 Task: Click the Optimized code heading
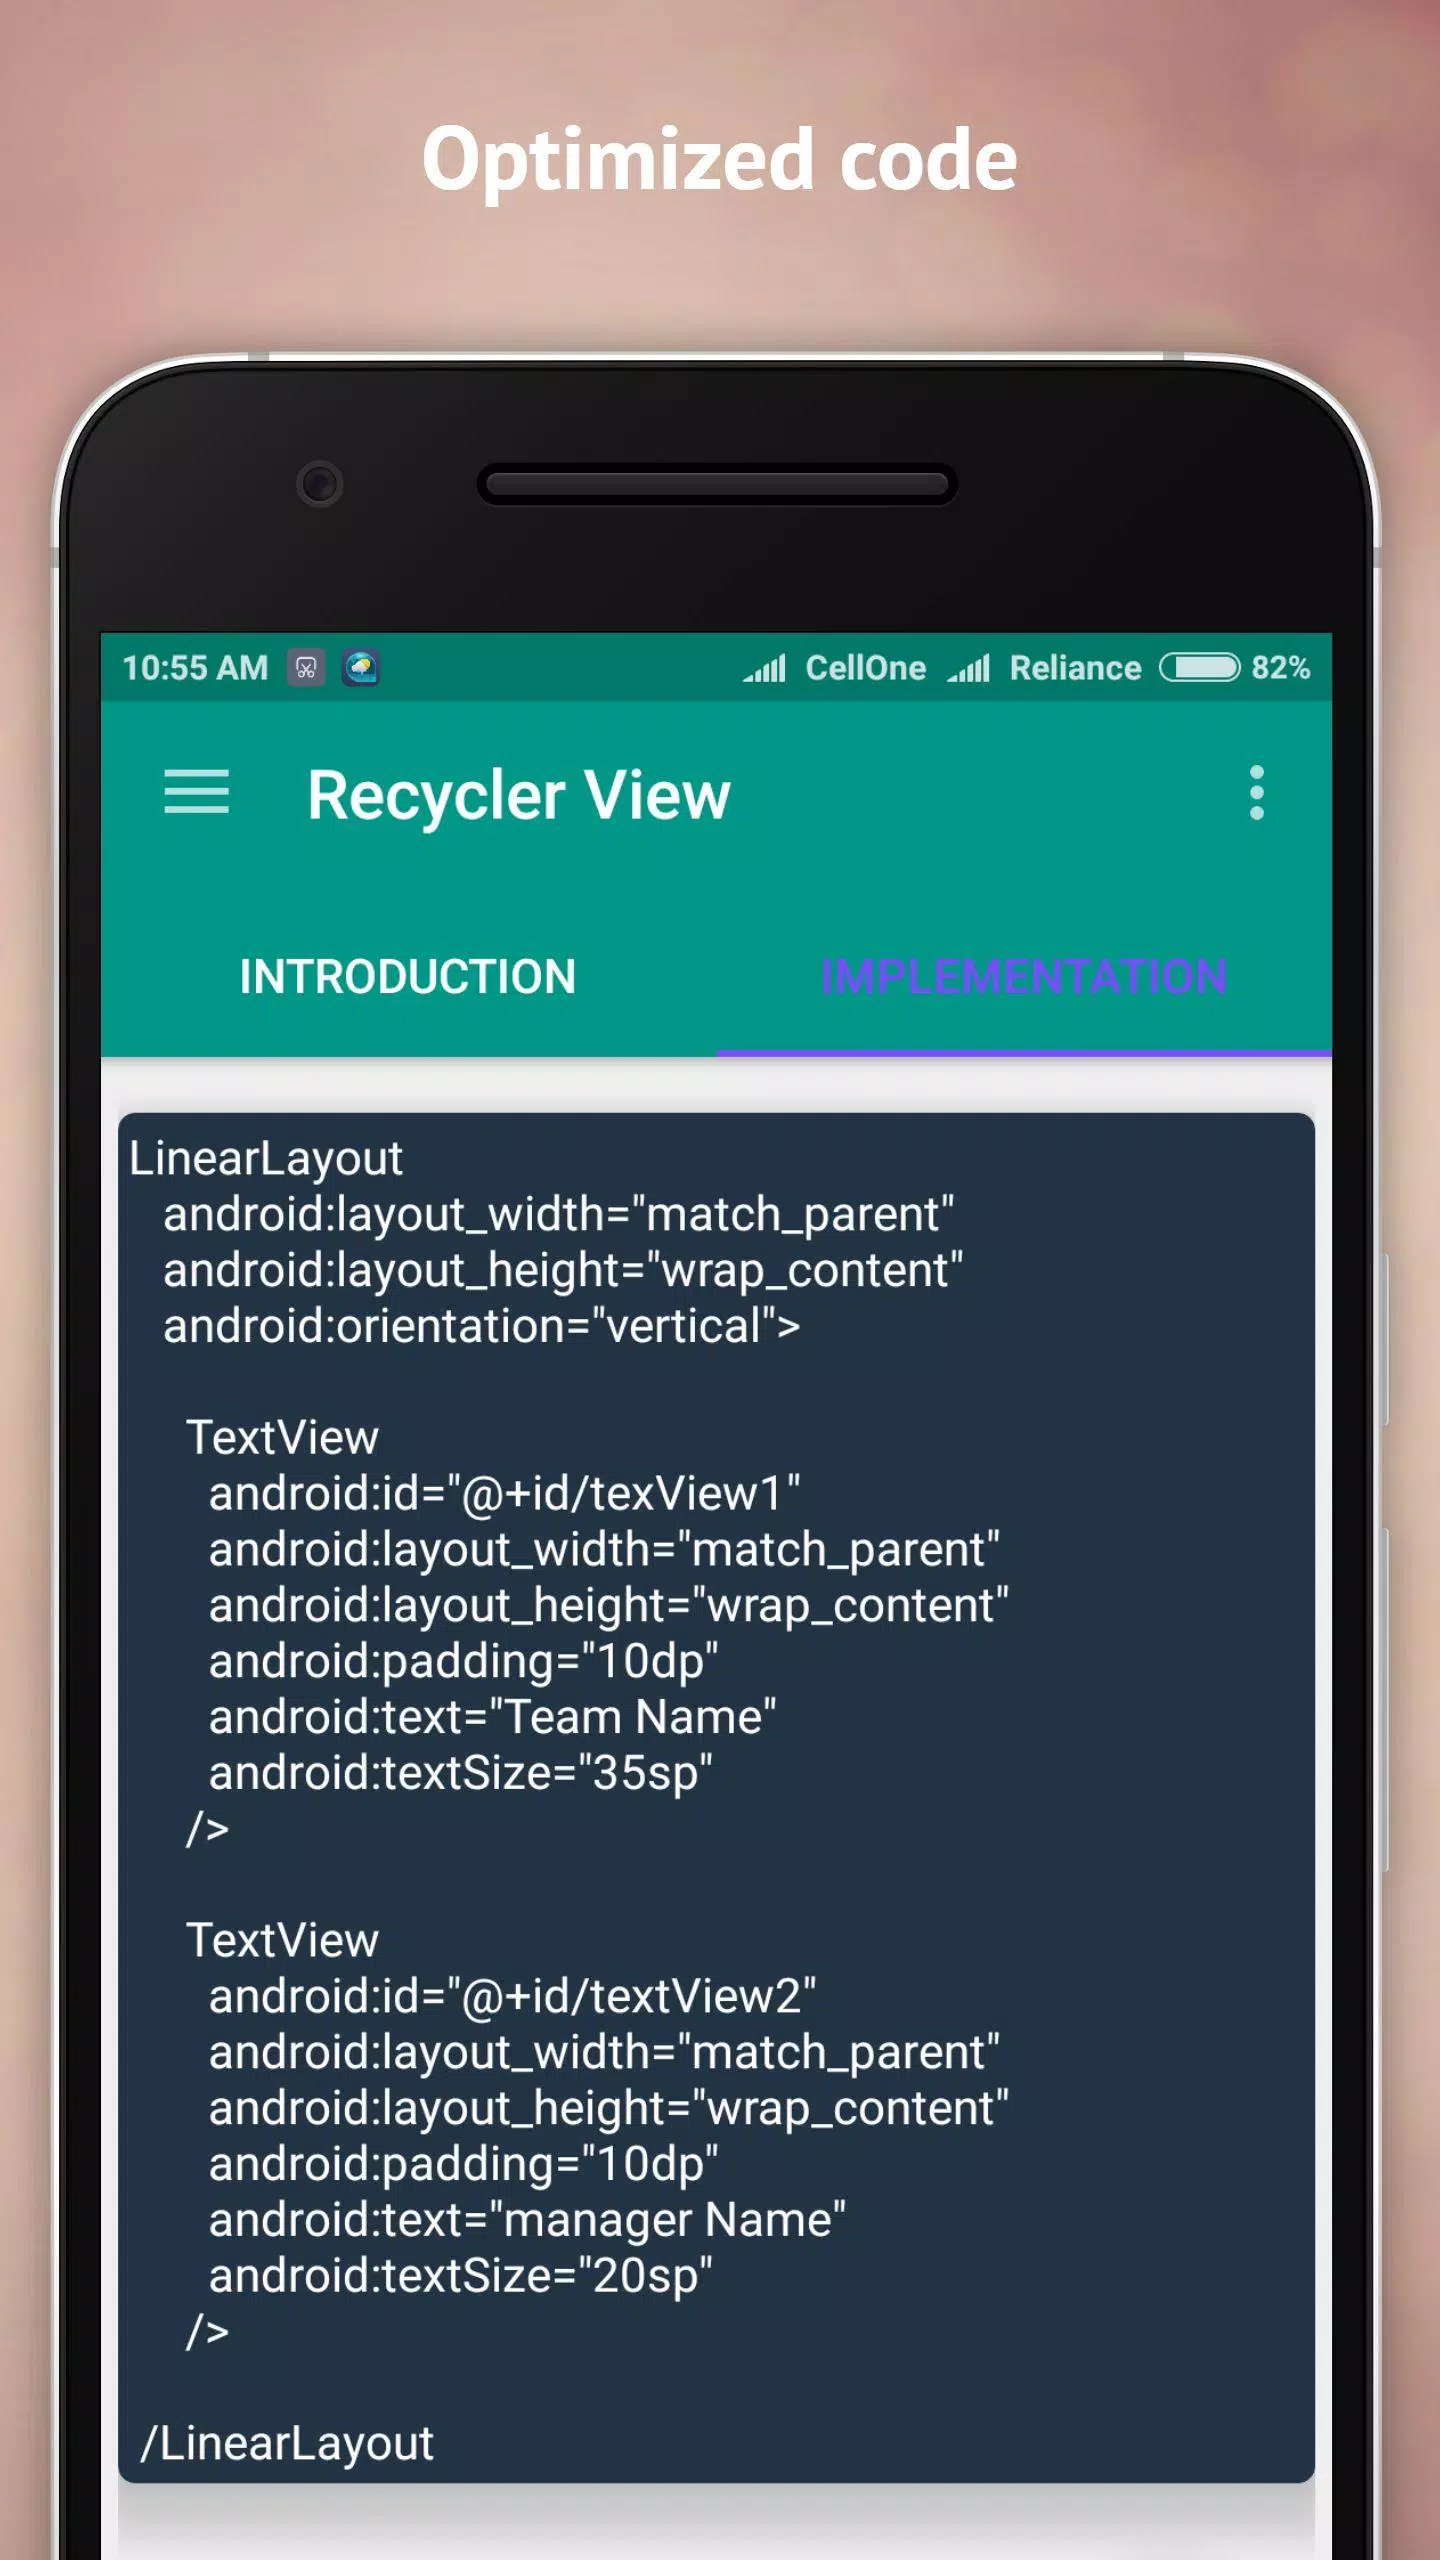point(720,163)
